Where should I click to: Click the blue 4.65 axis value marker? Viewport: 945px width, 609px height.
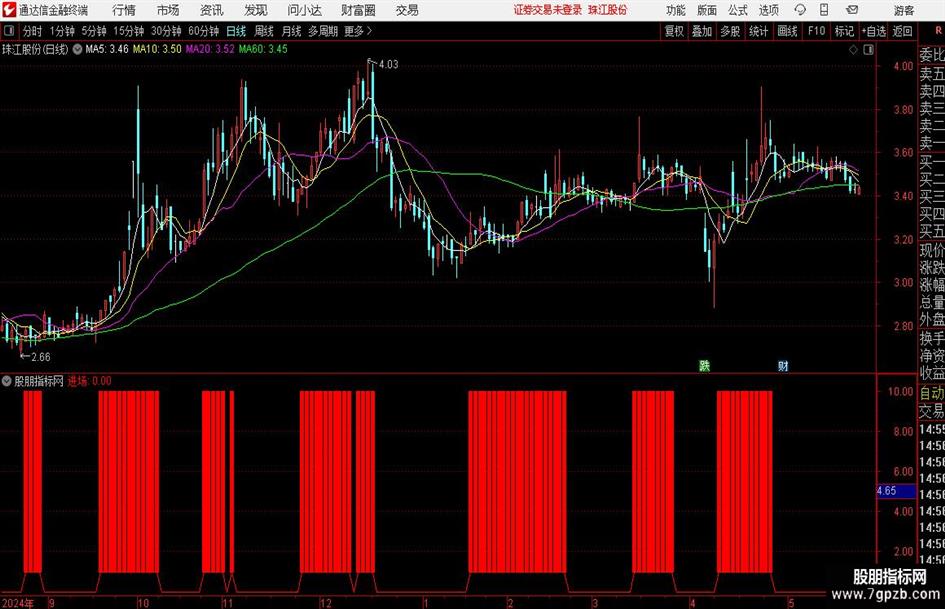896,491
